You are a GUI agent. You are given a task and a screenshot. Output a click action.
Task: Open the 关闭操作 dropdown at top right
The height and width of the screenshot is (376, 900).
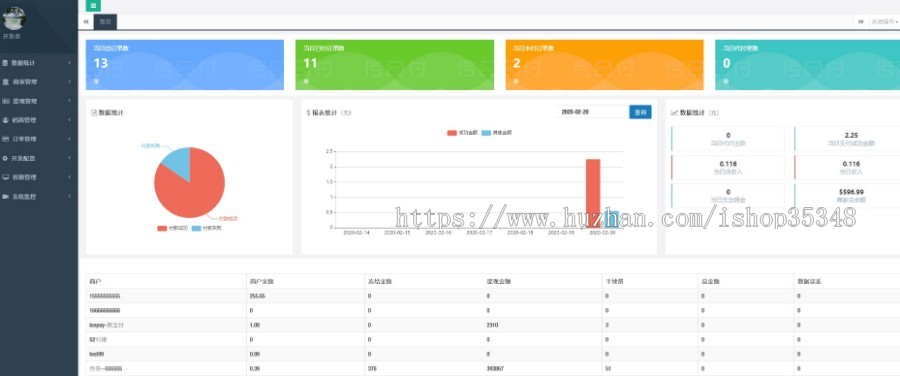point(885,22)
